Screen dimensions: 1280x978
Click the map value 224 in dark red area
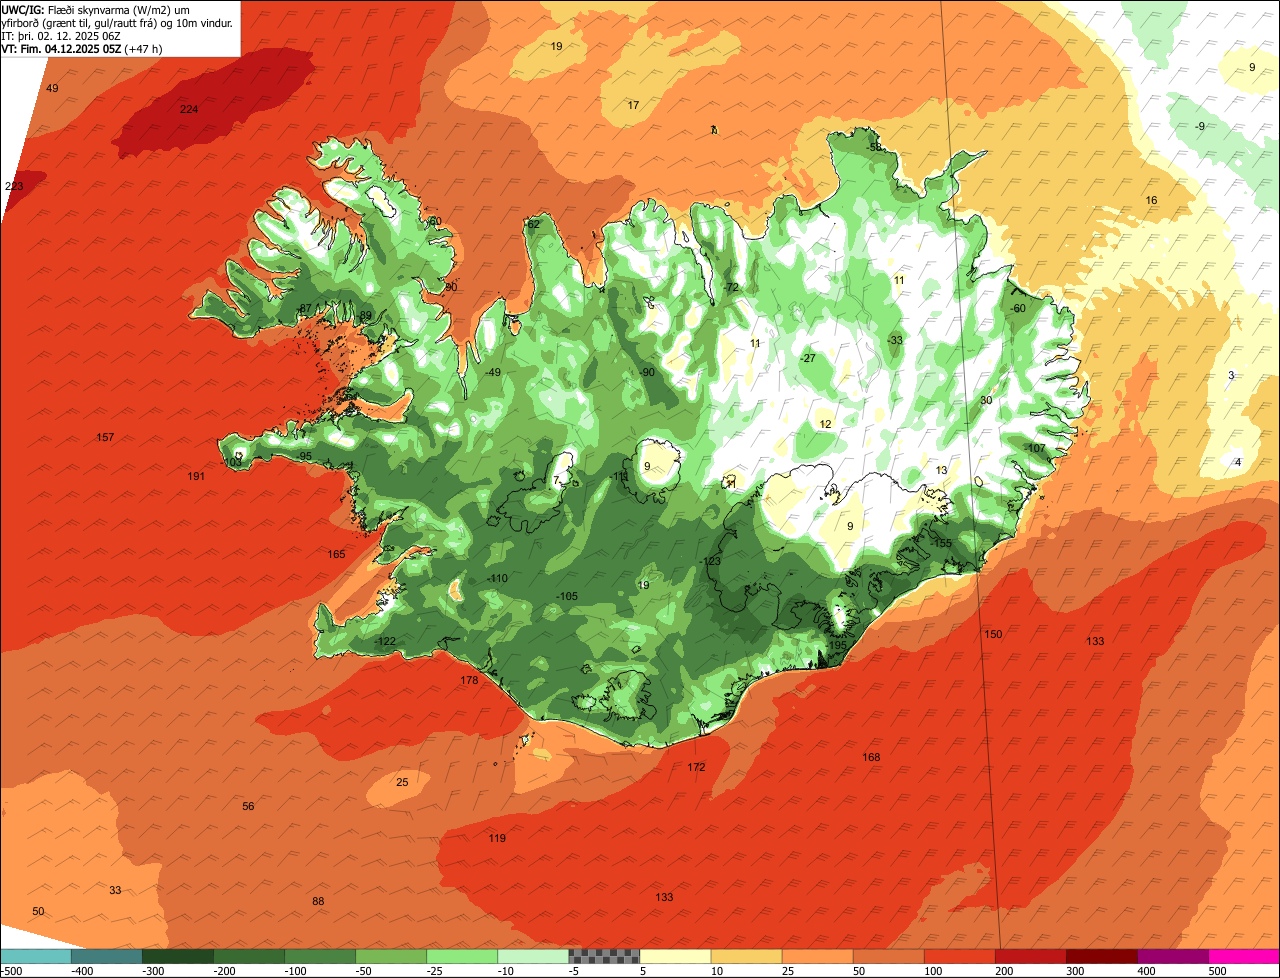point(189,109)
